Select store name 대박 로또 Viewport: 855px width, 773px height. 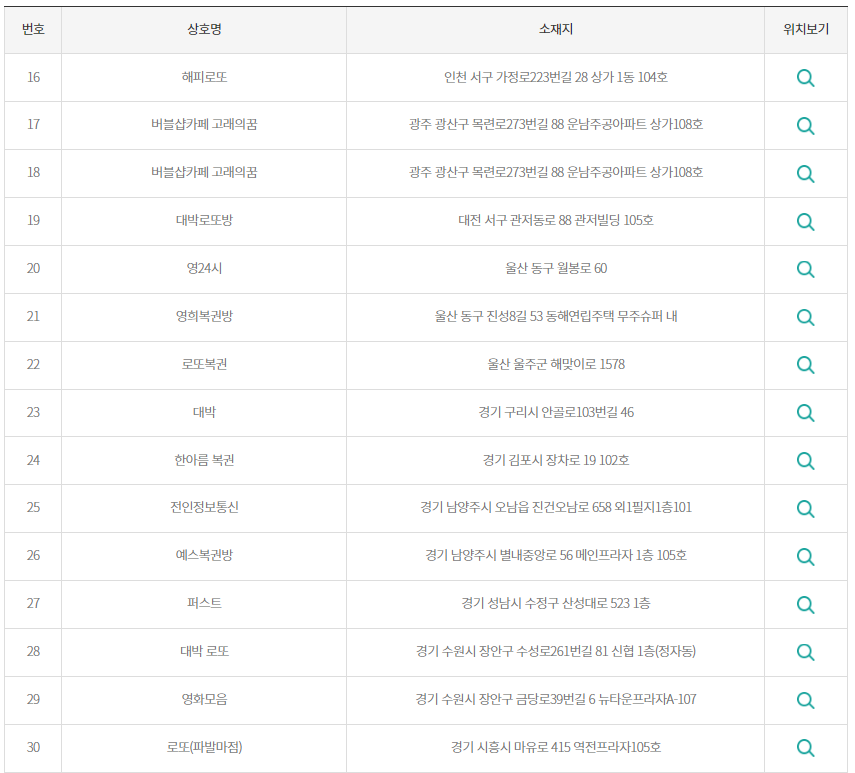click(204, 651)
